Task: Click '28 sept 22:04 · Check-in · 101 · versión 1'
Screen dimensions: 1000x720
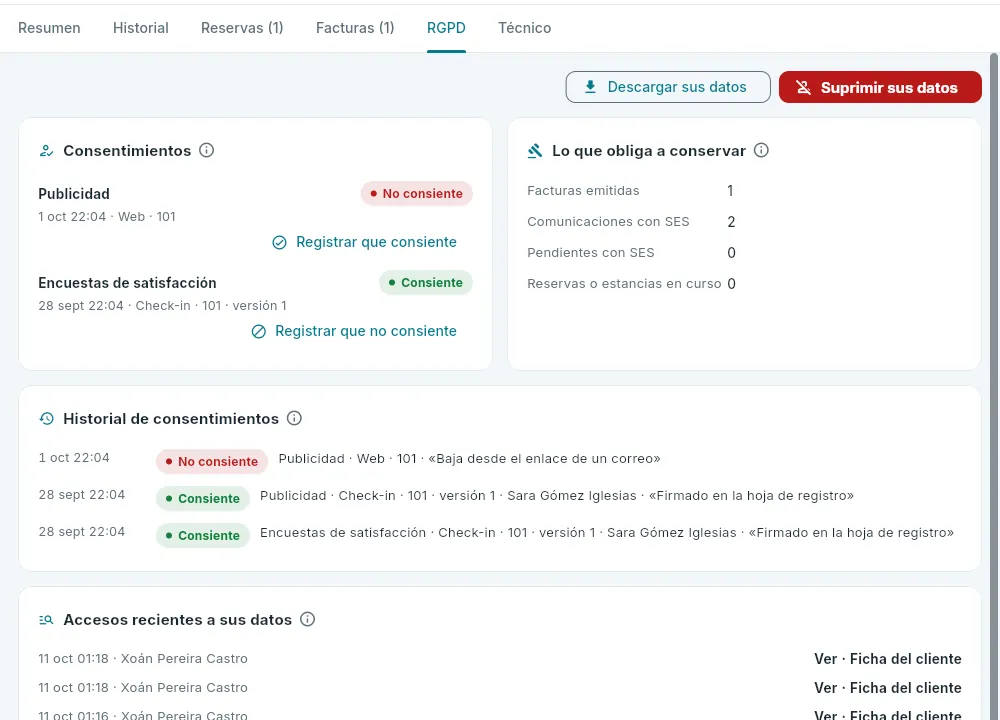Action: point(163,306)
